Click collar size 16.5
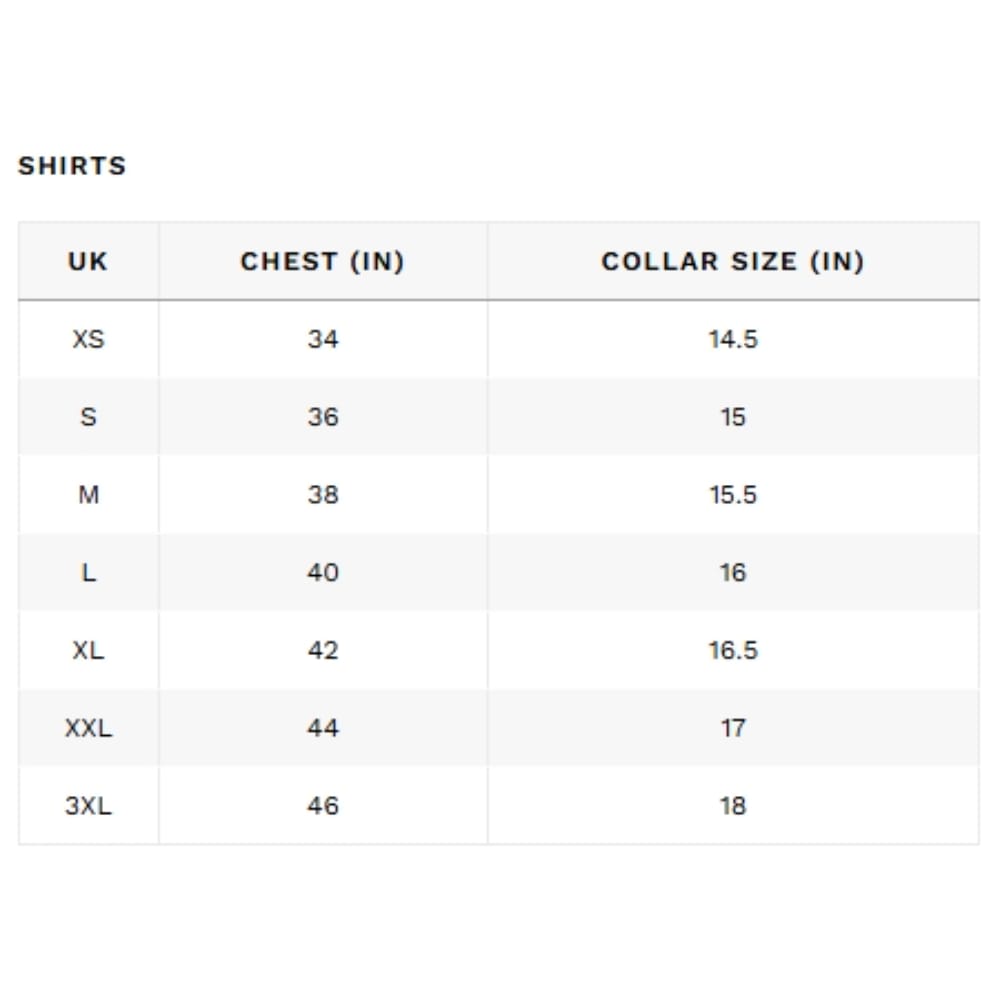Screen dimensions: 1000x1000 point(733,651)
